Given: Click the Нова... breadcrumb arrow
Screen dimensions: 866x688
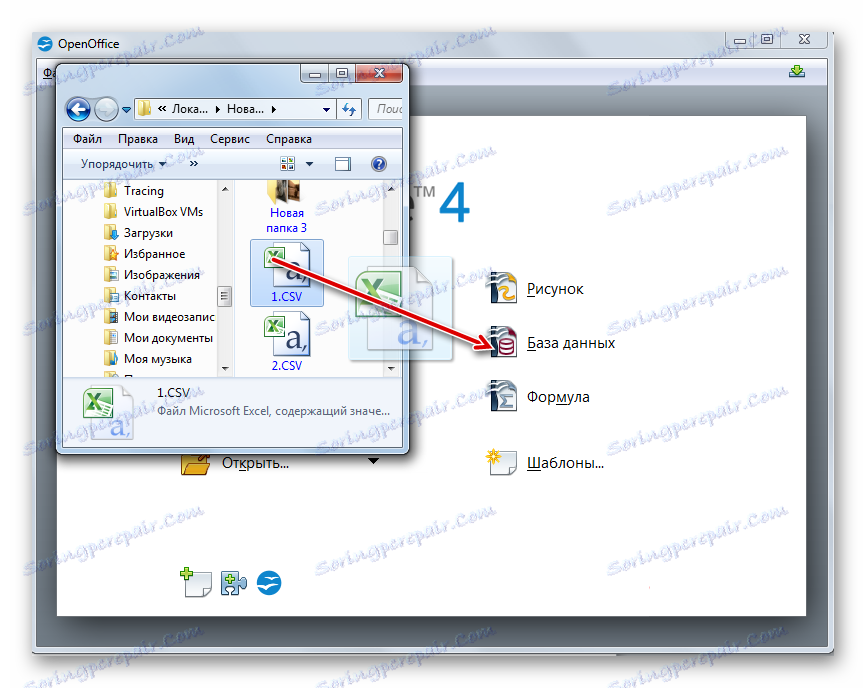Looking at the screenshot, I should click(x=273, y=109).
